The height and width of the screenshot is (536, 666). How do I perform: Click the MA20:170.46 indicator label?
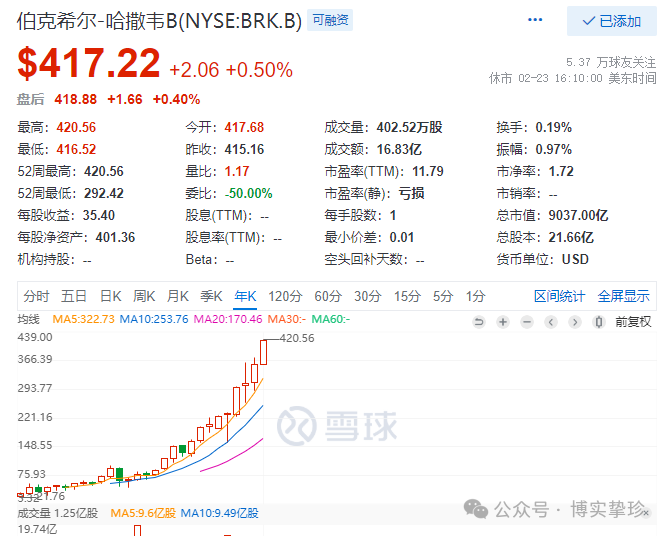(x=228, y=319)
